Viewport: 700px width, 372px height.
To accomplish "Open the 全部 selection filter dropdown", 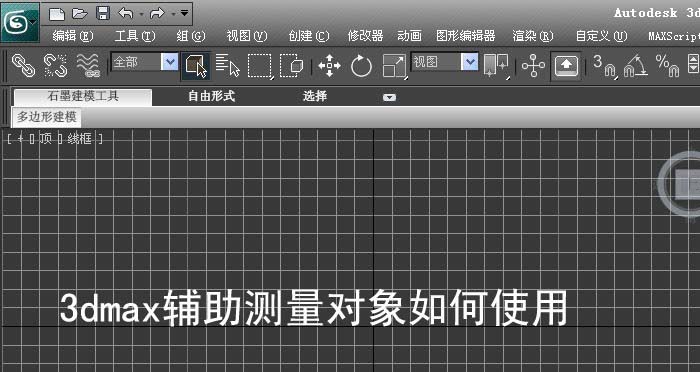I will click(x=145, y=62).
